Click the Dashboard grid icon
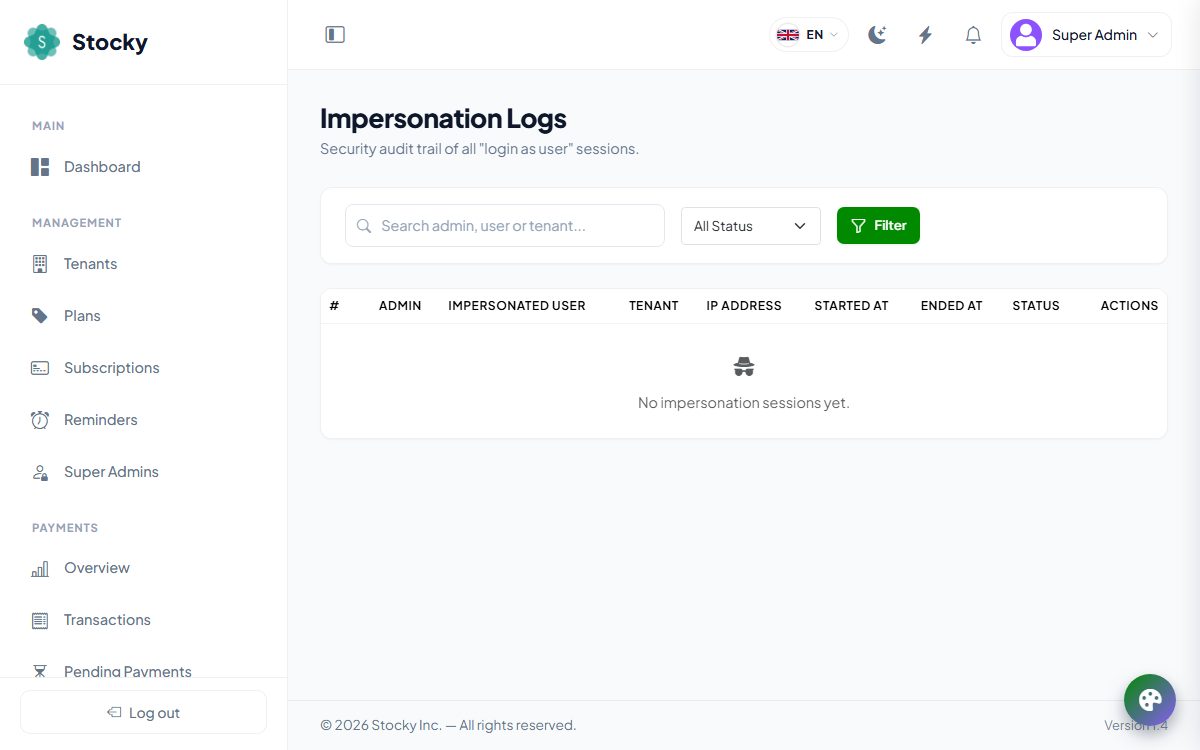The image size is (1200, 750). pyautogui.click(x=40, y=167)
